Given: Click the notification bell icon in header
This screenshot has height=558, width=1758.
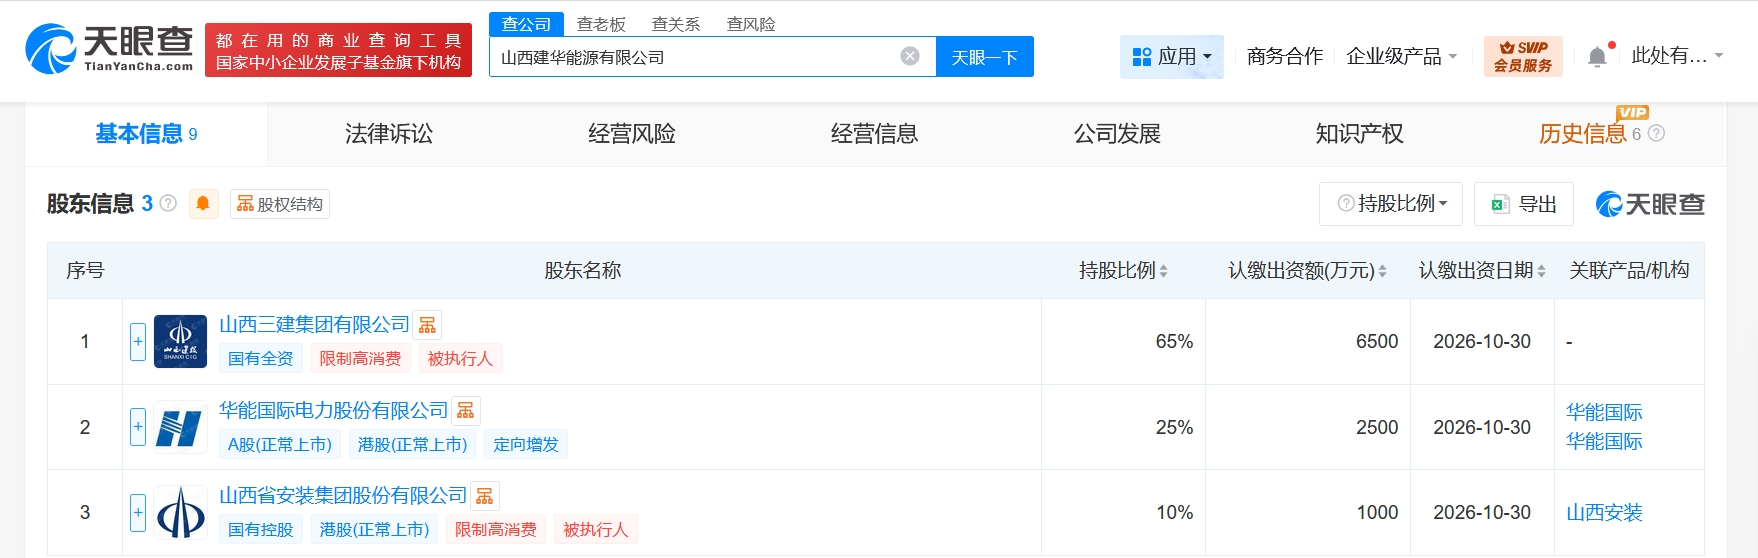Looking at the screenshot, I should 1597,57.
